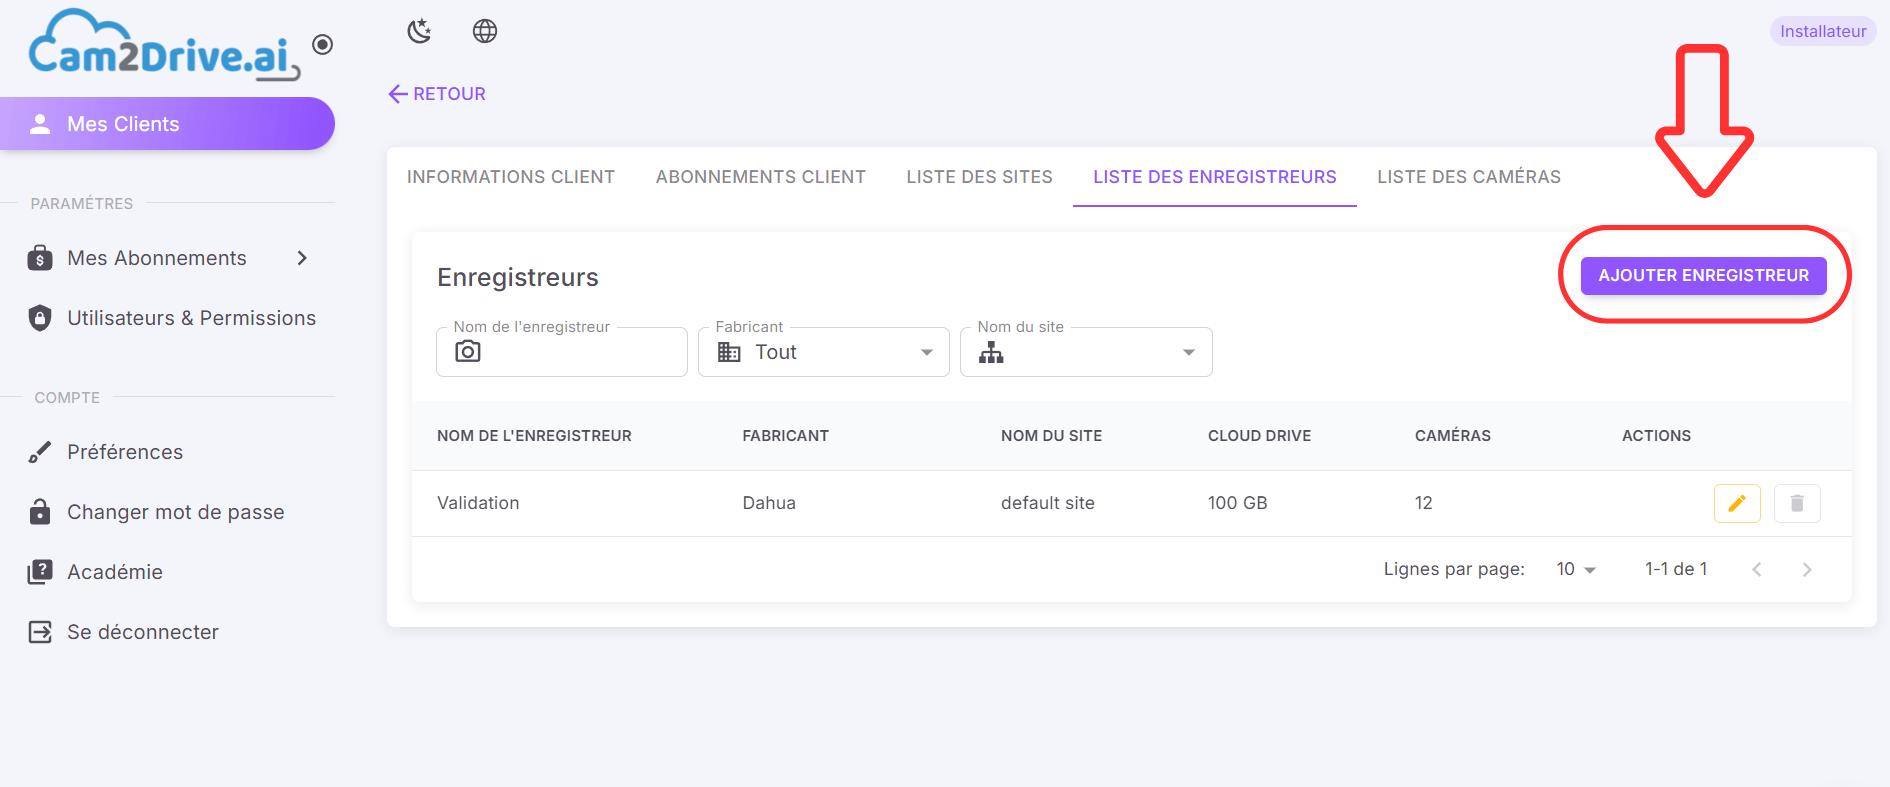Click the Dahua manufacturer cell
This screenshot has height=787, width=1890.
coord(769,503)
